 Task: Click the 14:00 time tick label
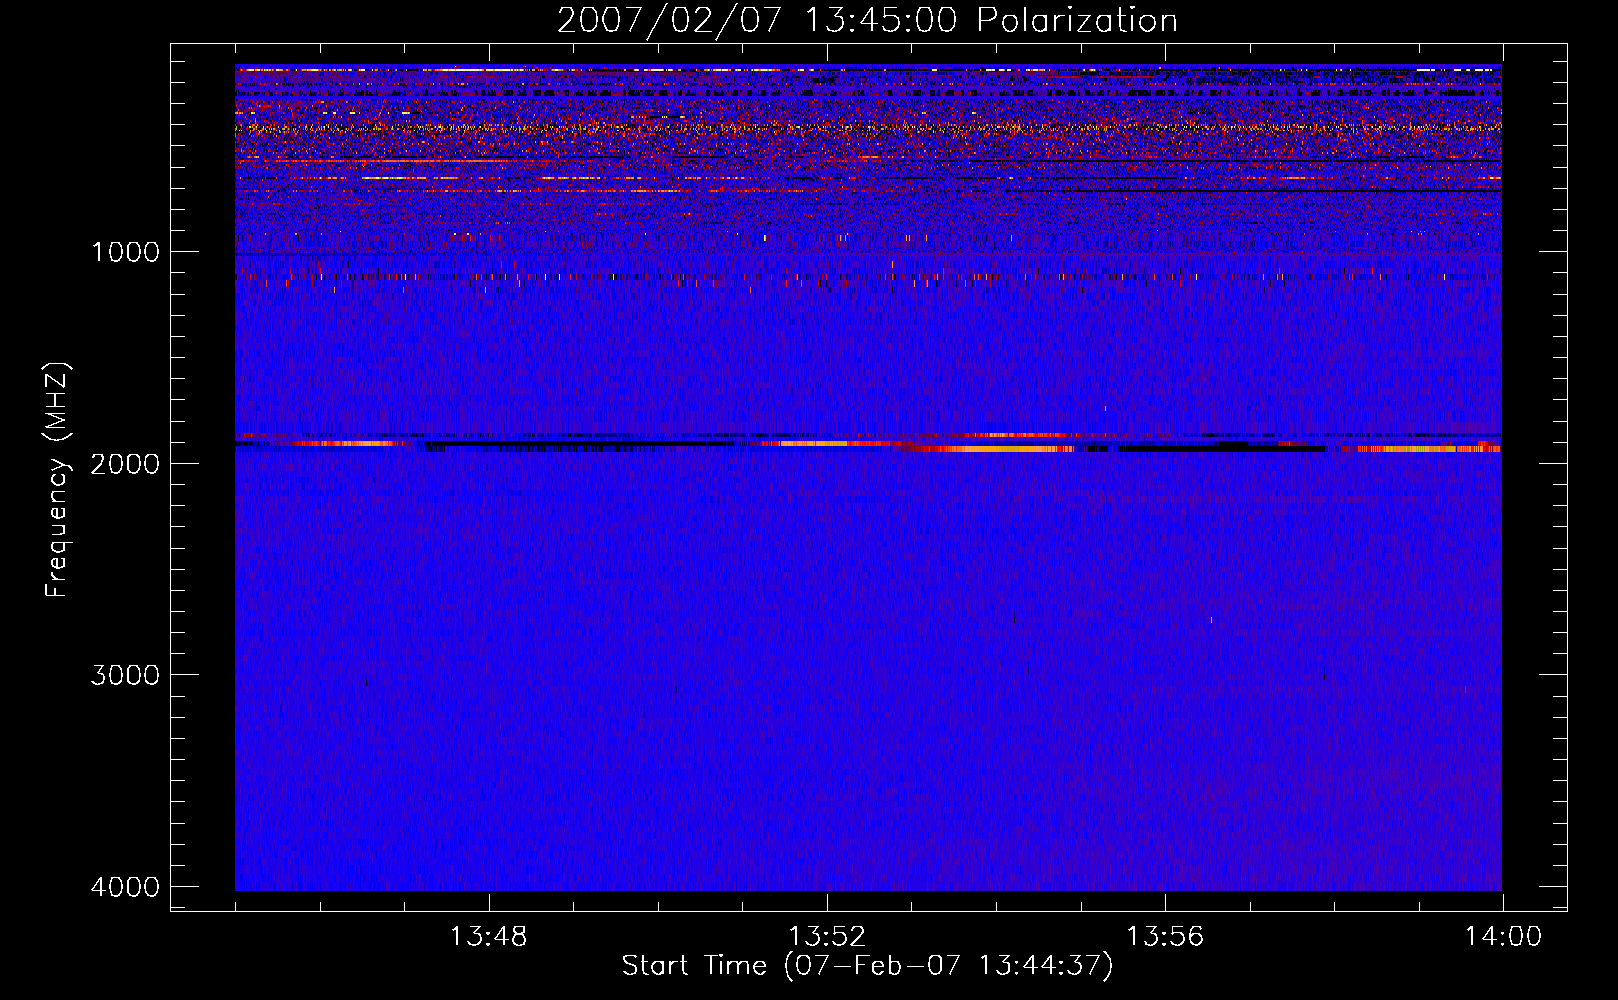click(x=1503, y=937)
